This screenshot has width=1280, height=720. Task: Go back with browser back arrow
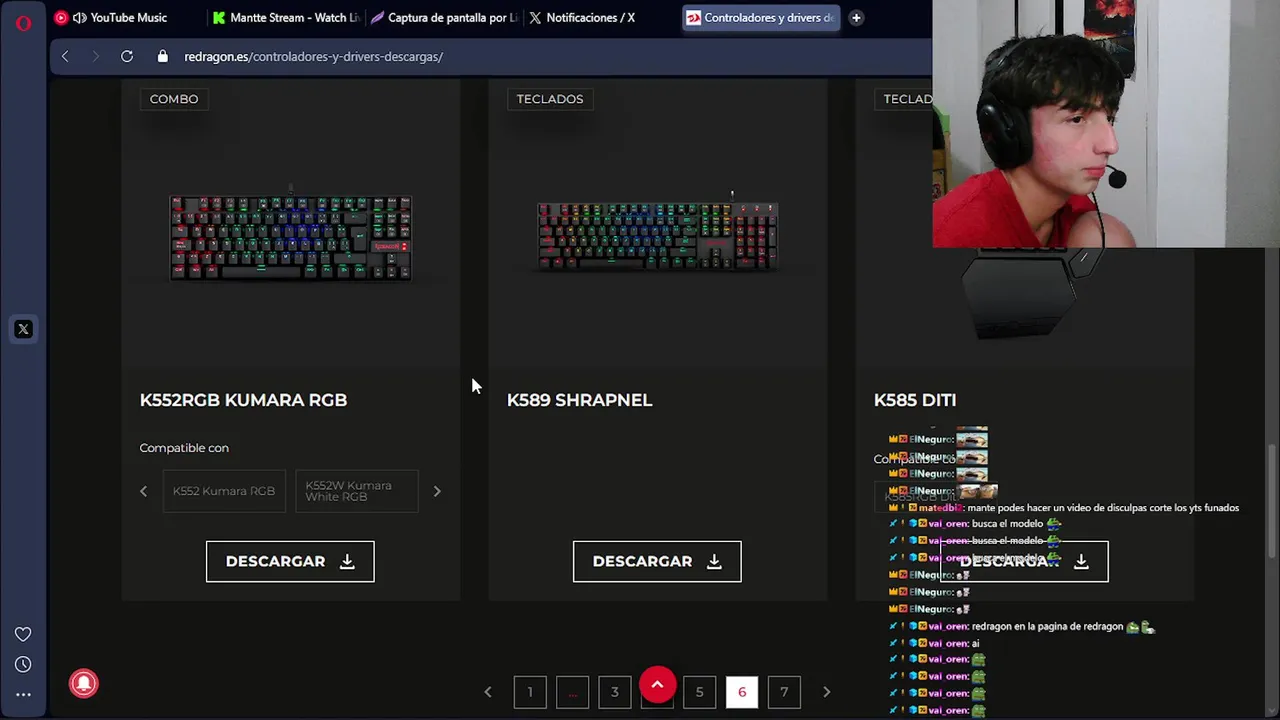click(65, 56)
